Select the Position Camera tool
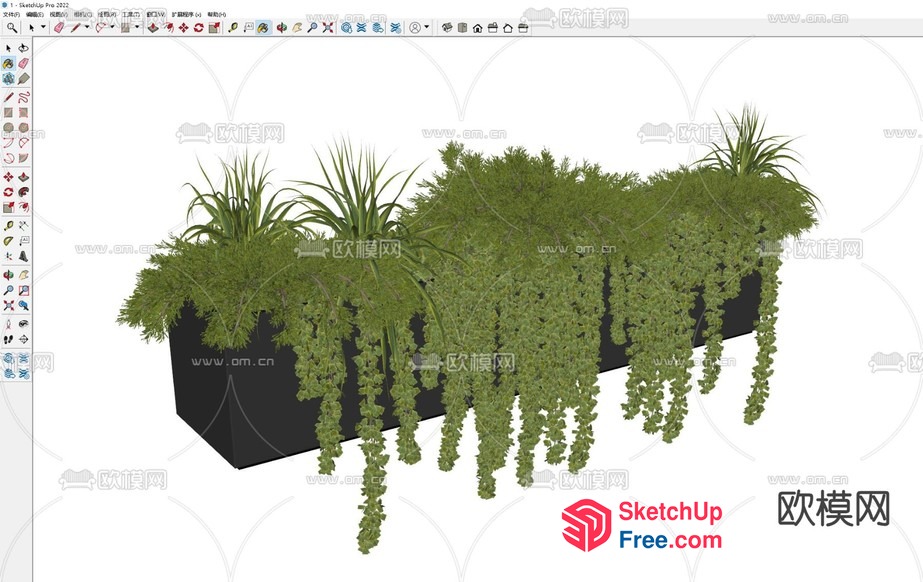 click(8, 324)
